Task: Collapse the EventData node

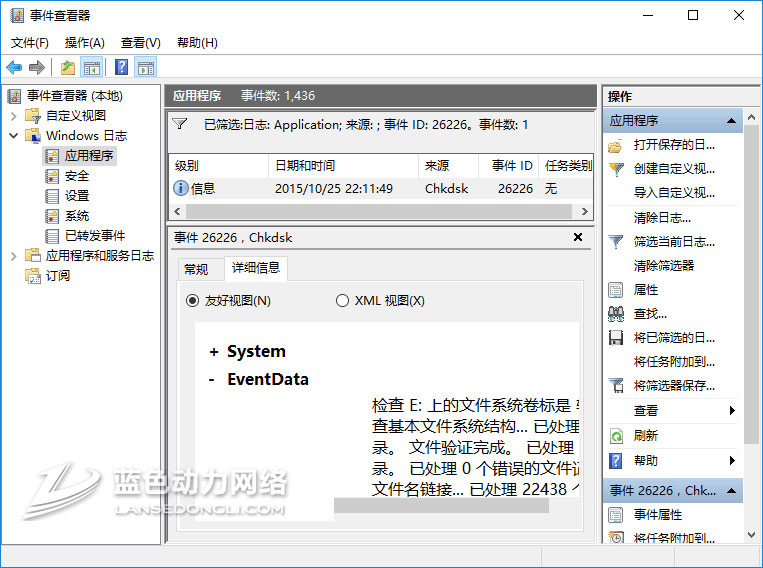Action: [x=212, y=380]
